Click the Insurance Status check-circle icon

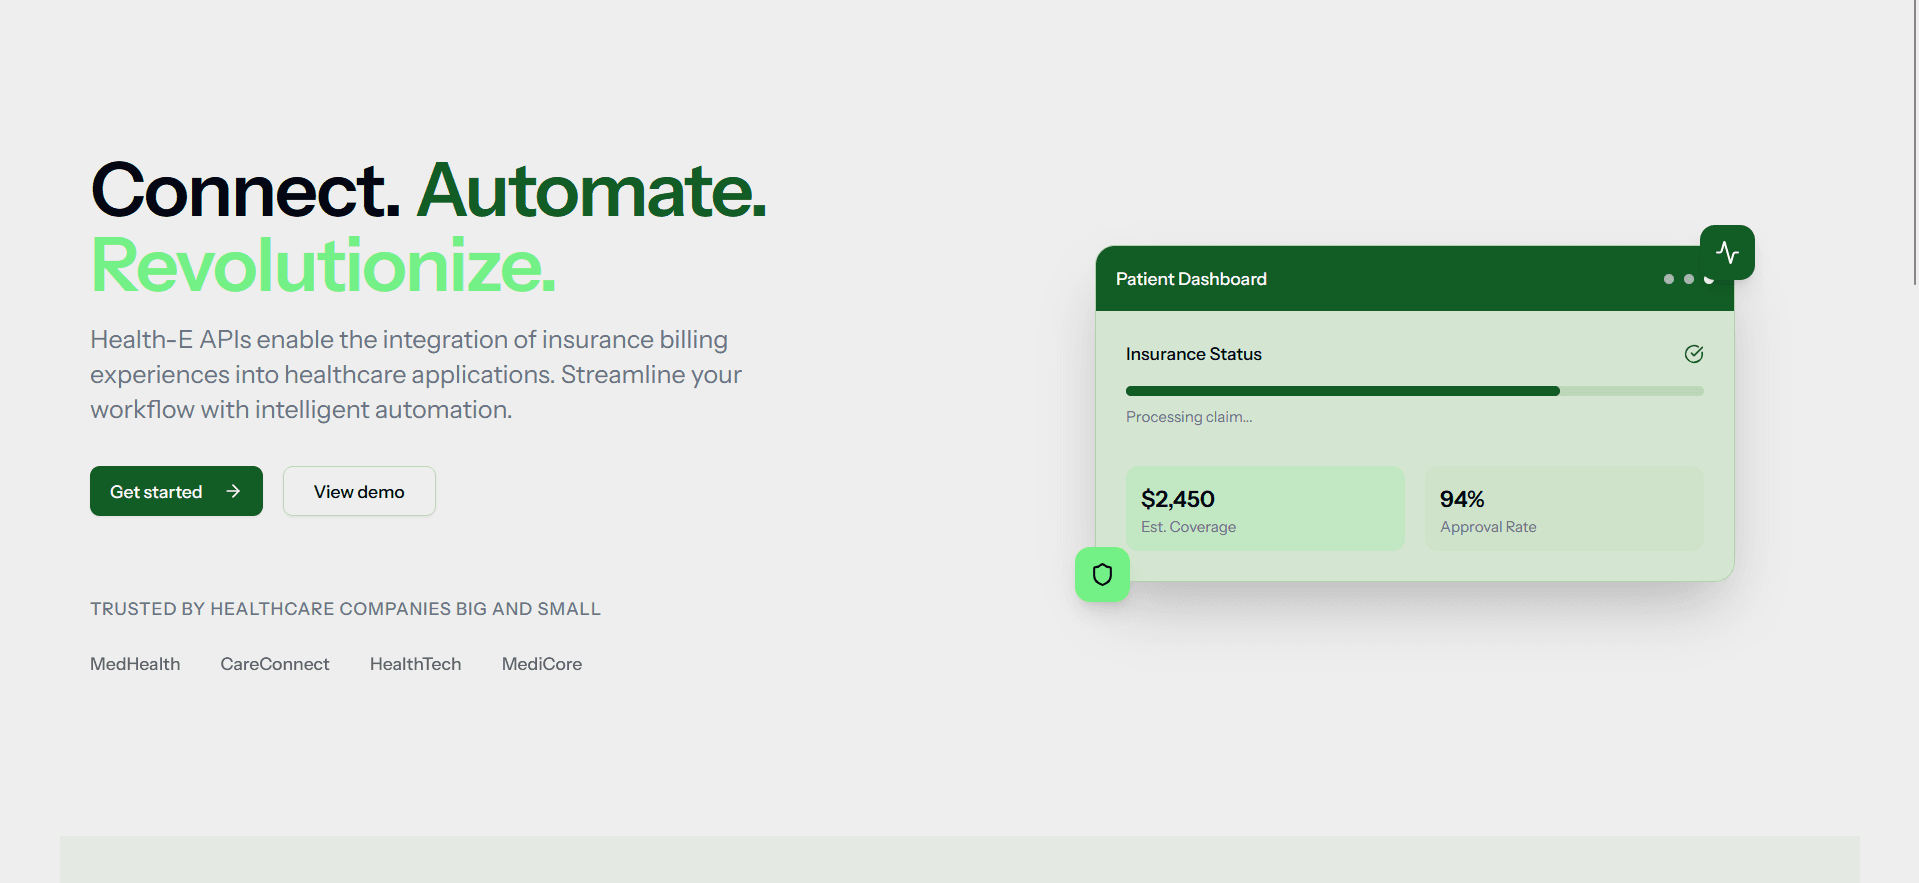1694,354
